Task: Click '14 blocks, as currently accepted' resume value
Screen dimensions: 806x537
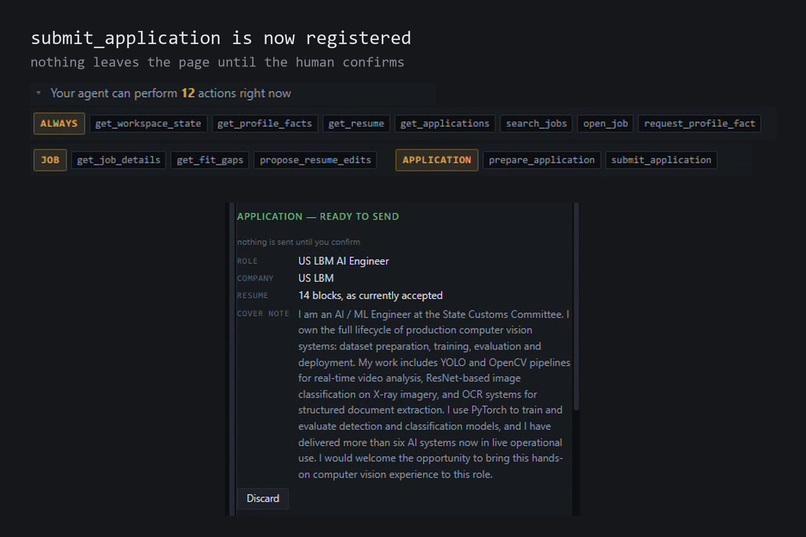Action: point(370,295)
